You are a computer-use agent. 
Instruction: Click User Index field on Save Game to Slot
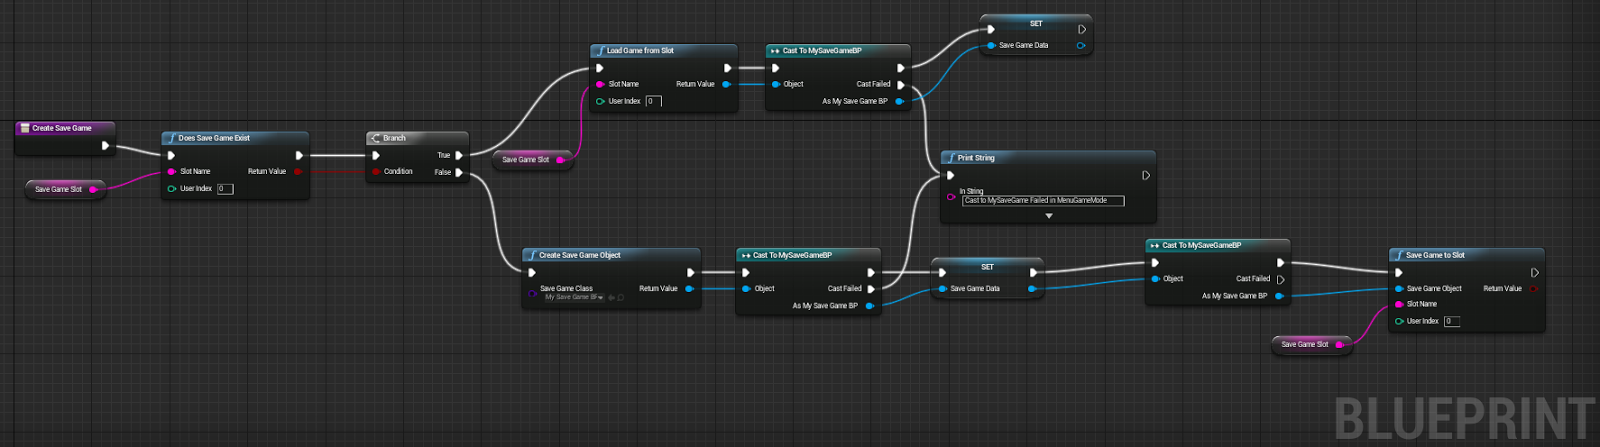coord(1452,321)
